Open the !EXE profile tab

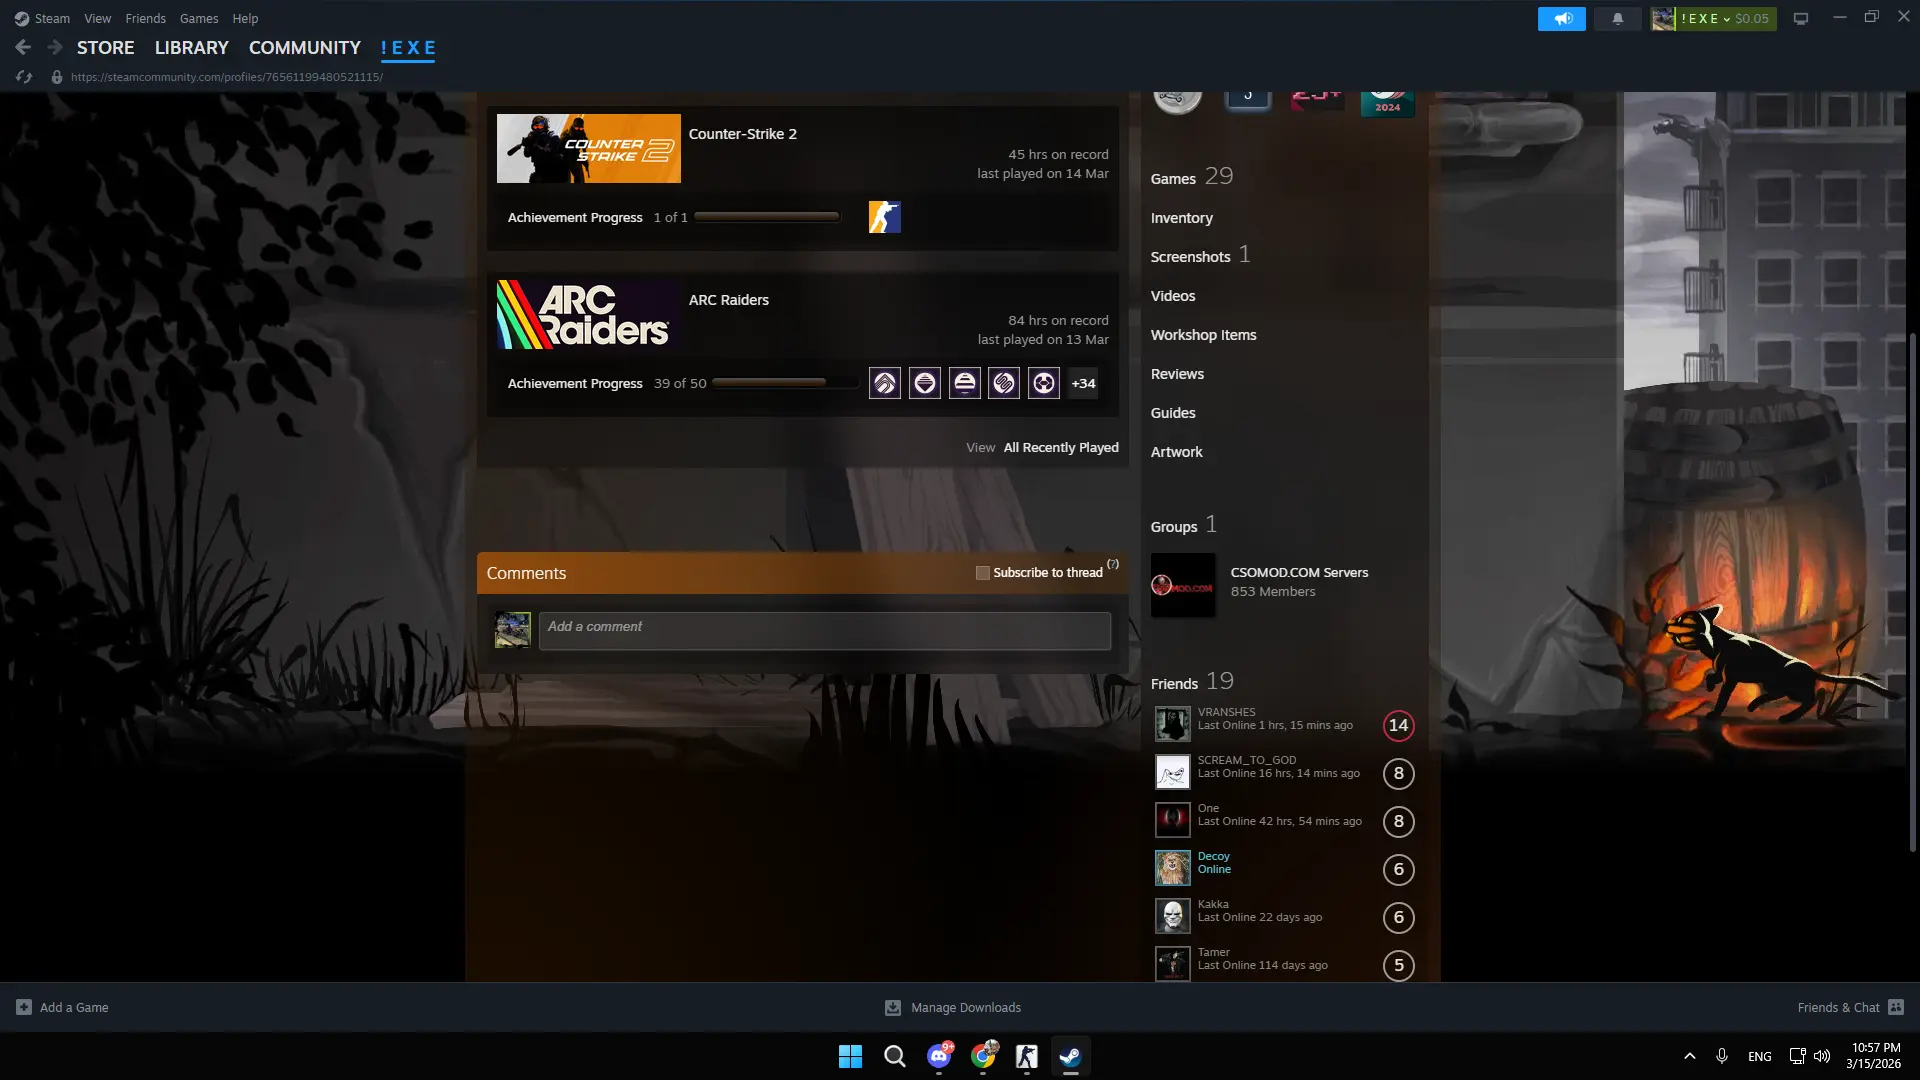(408, 47)
